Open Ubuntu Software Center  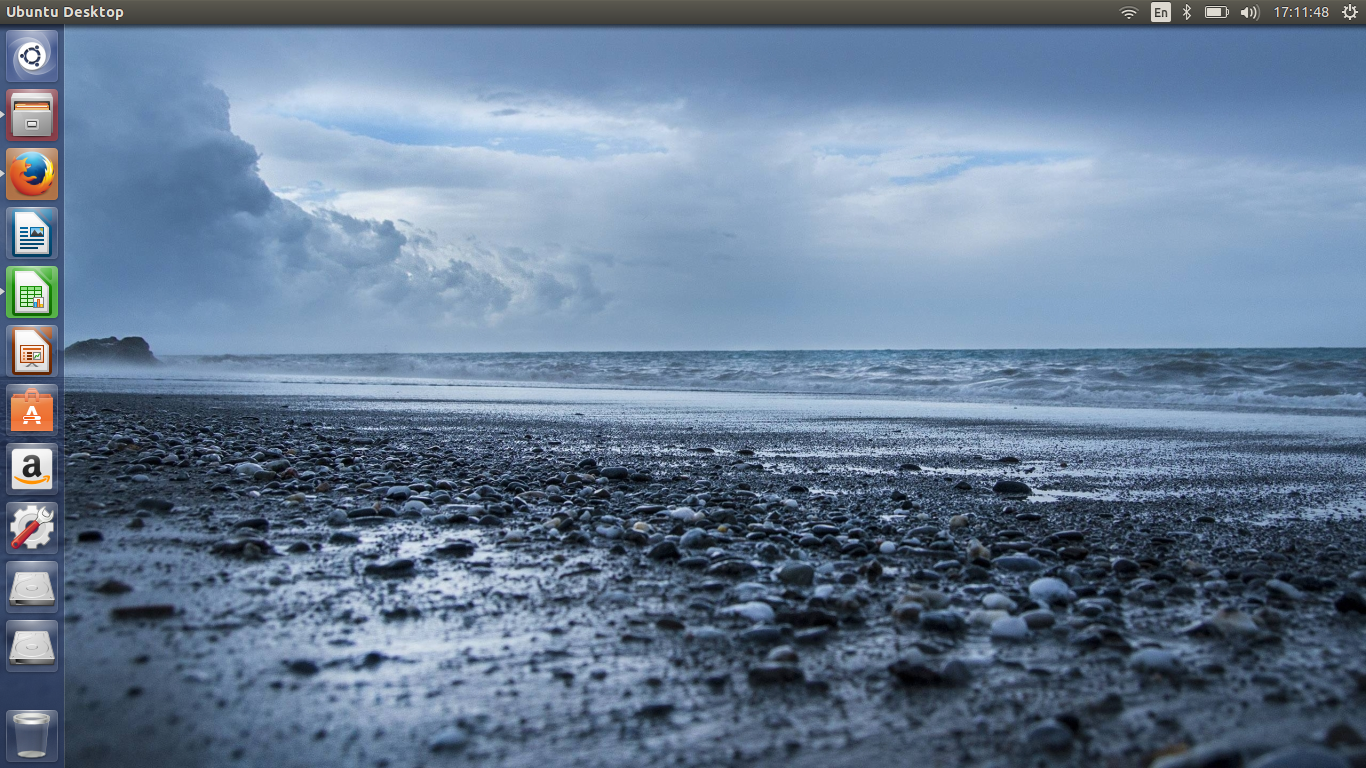(32, 410)
